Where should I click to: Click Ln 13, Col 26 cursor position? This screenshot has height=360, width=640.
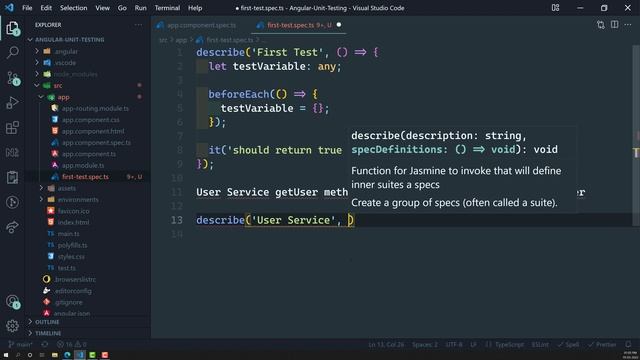[386, 344]
